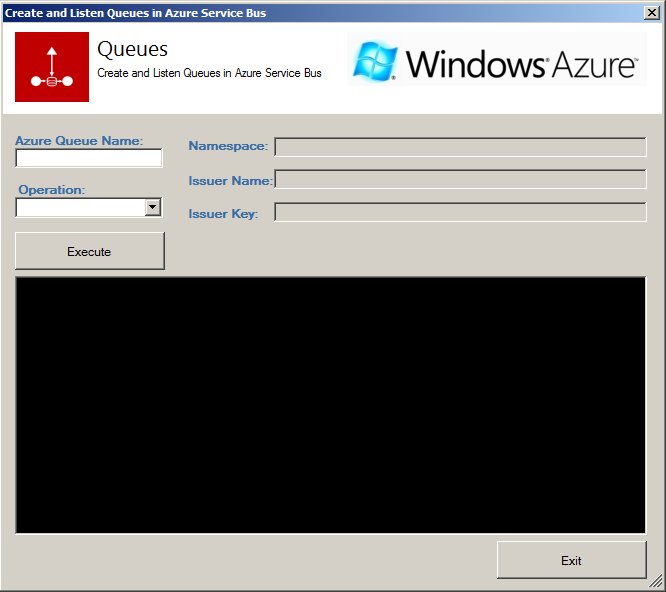Click the window resize grip corner
The image size is (666, 592).
pos(657,582)
